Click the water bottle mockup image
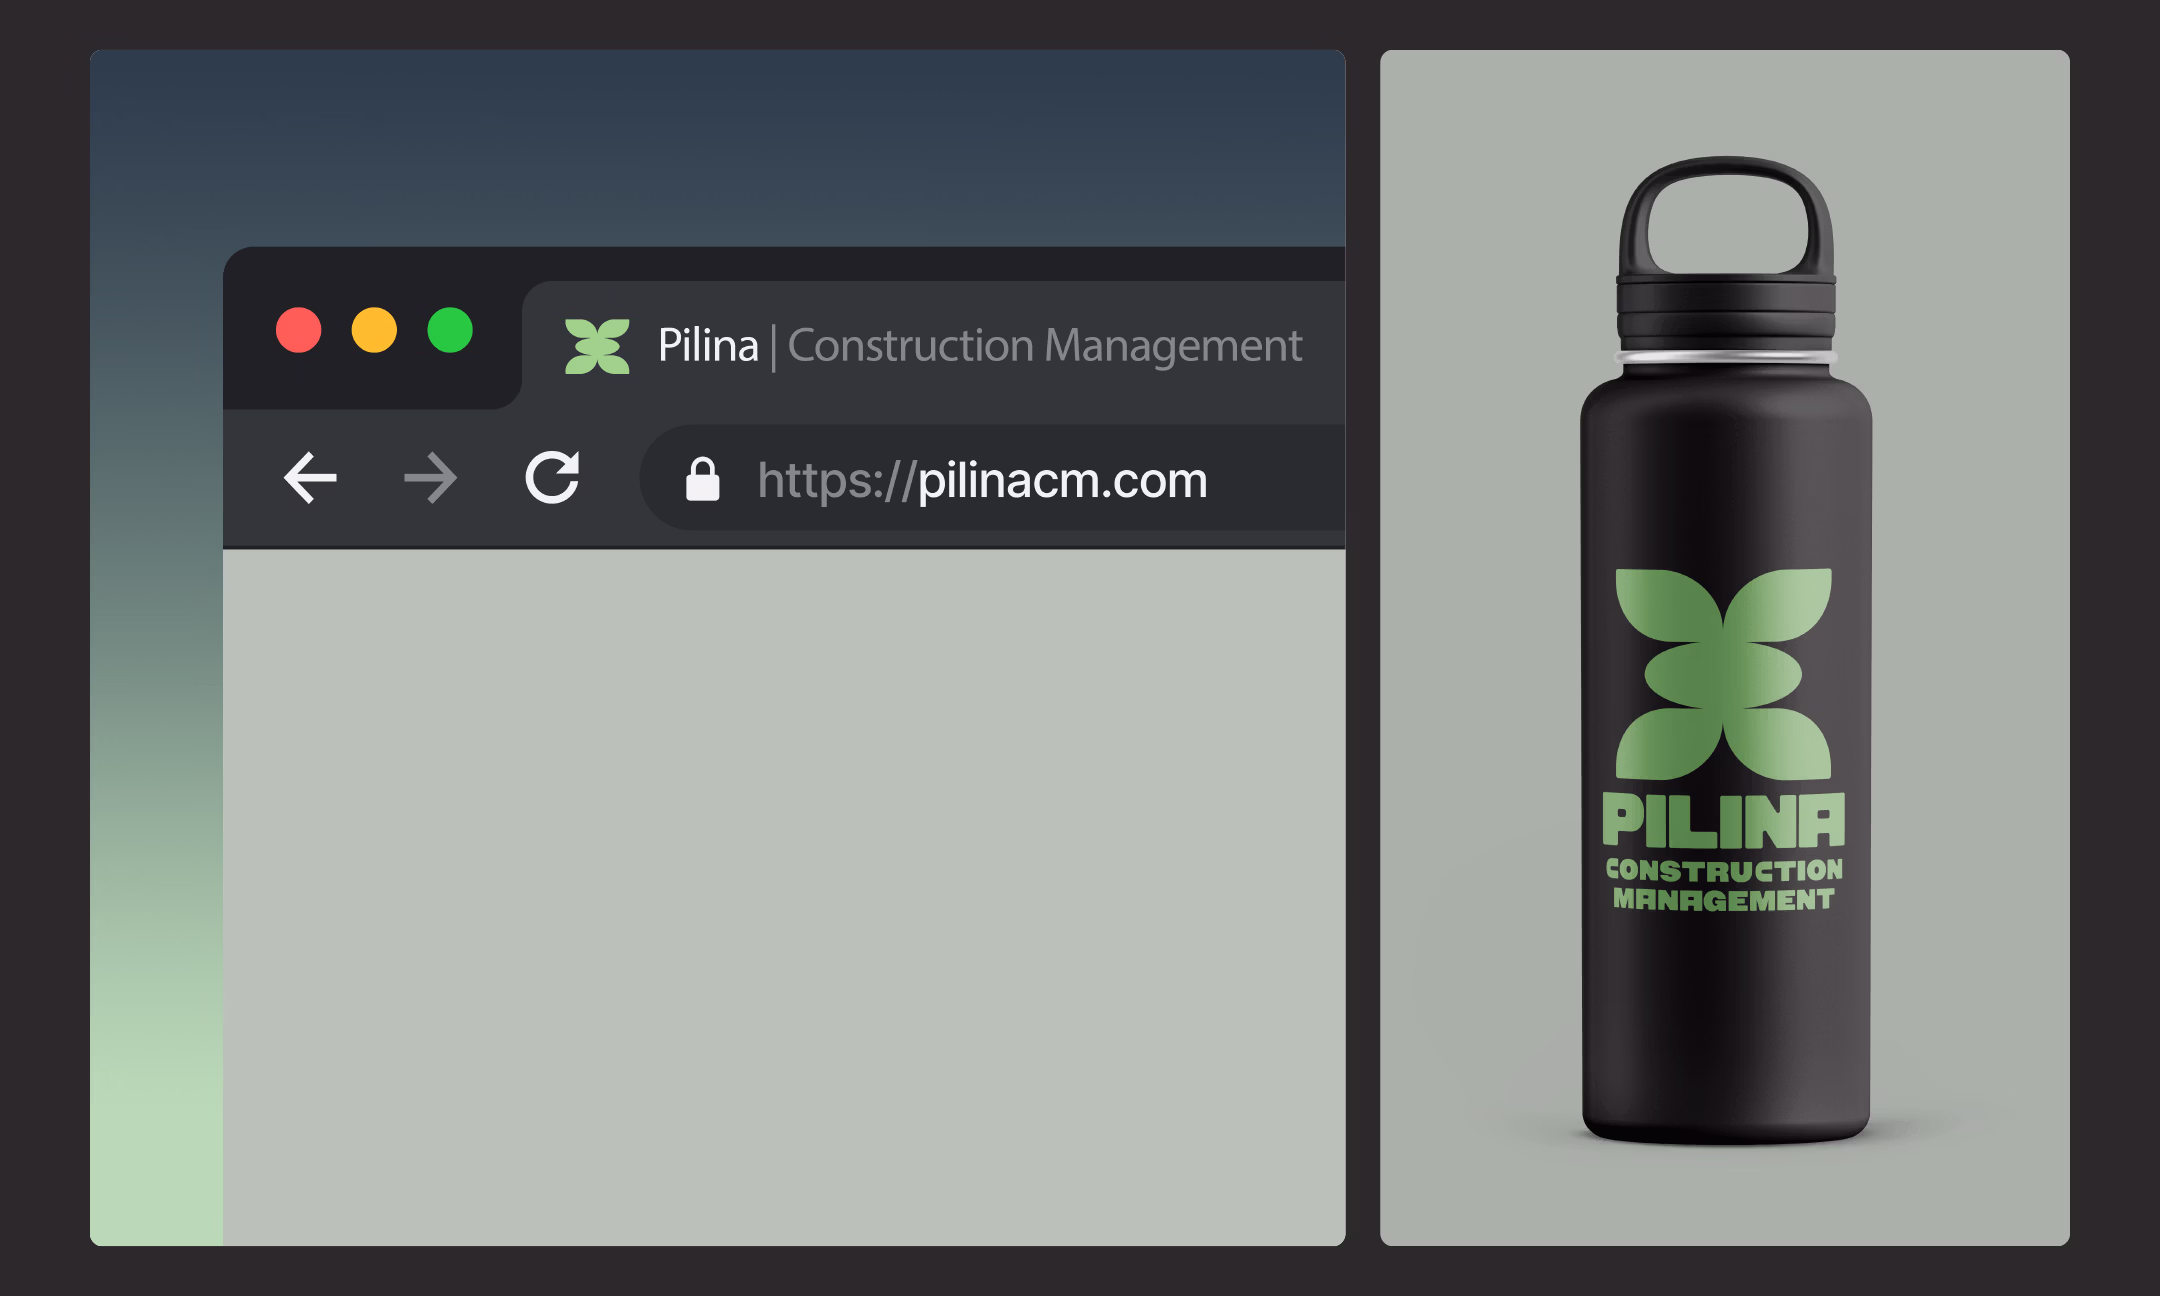The image size is (2160, 1296). (1726, 650)
